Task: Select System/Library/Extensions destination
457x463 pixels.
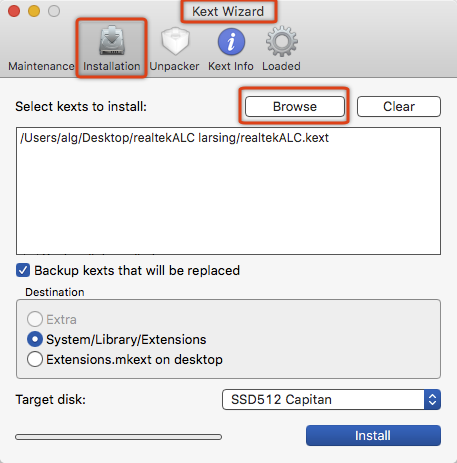Action: [35, 339]
